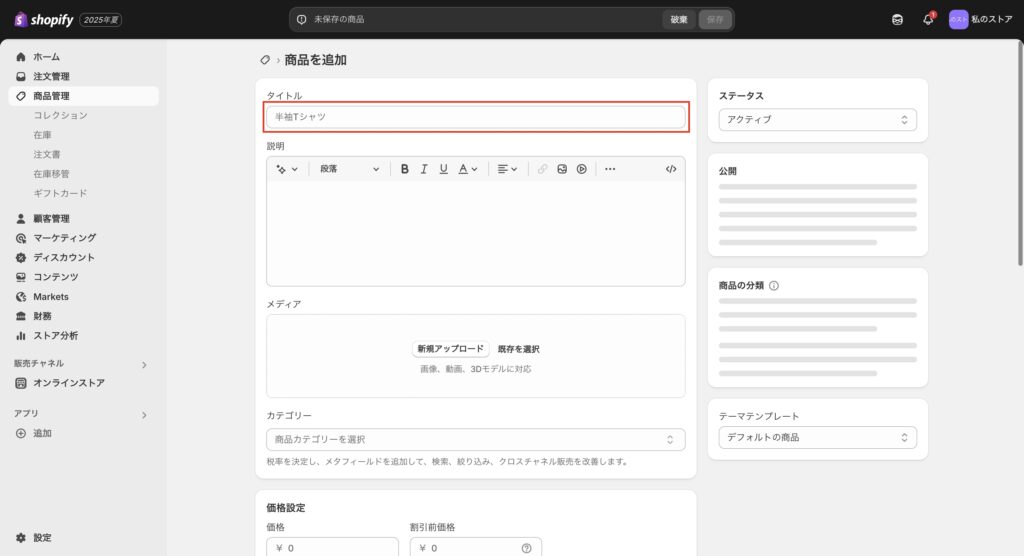Toggle italic formatting in description editor

pos(424,169)
